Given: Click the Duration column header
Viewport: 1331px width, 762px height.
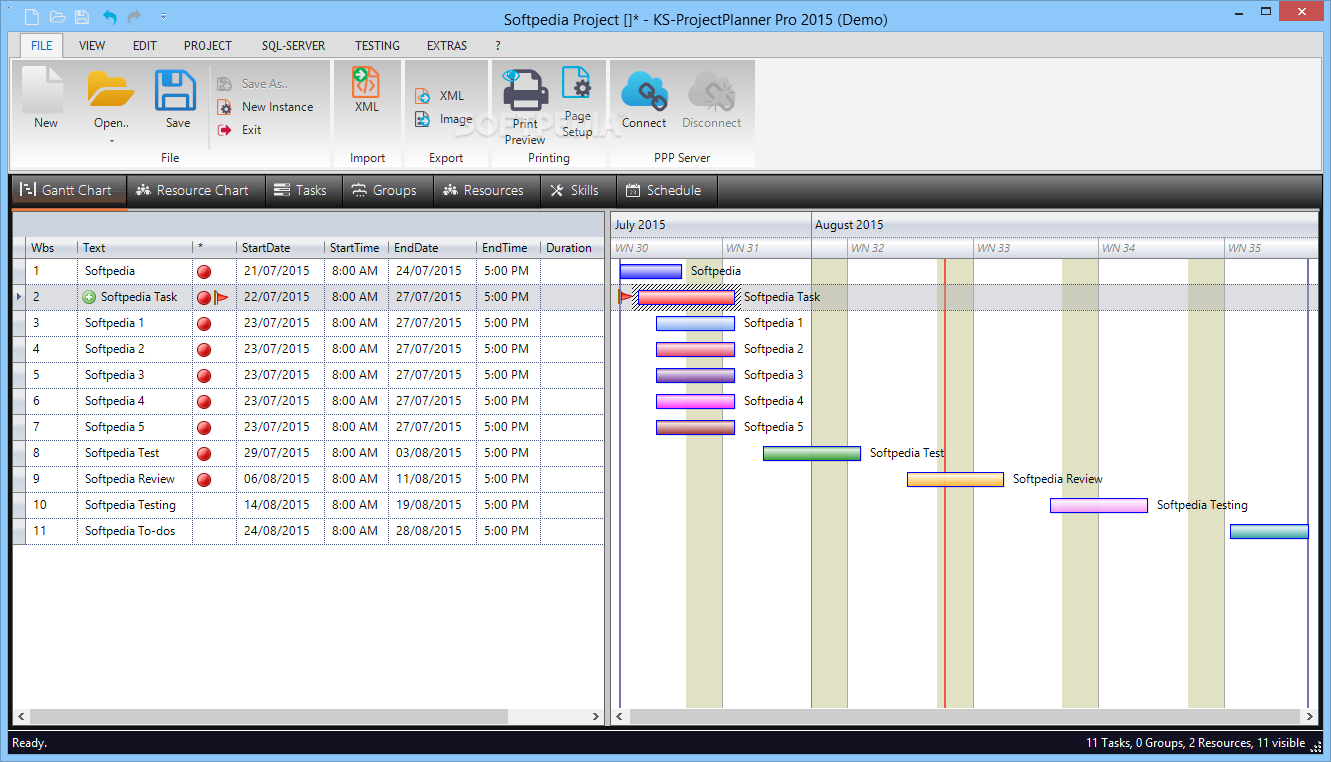Looking at the screenshot, I should coord(571,248).
